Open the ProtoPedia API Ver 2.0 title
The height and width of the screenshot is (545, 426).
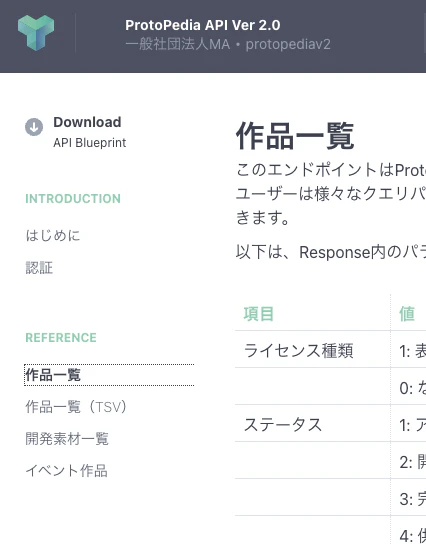click(x=203, y=25)
